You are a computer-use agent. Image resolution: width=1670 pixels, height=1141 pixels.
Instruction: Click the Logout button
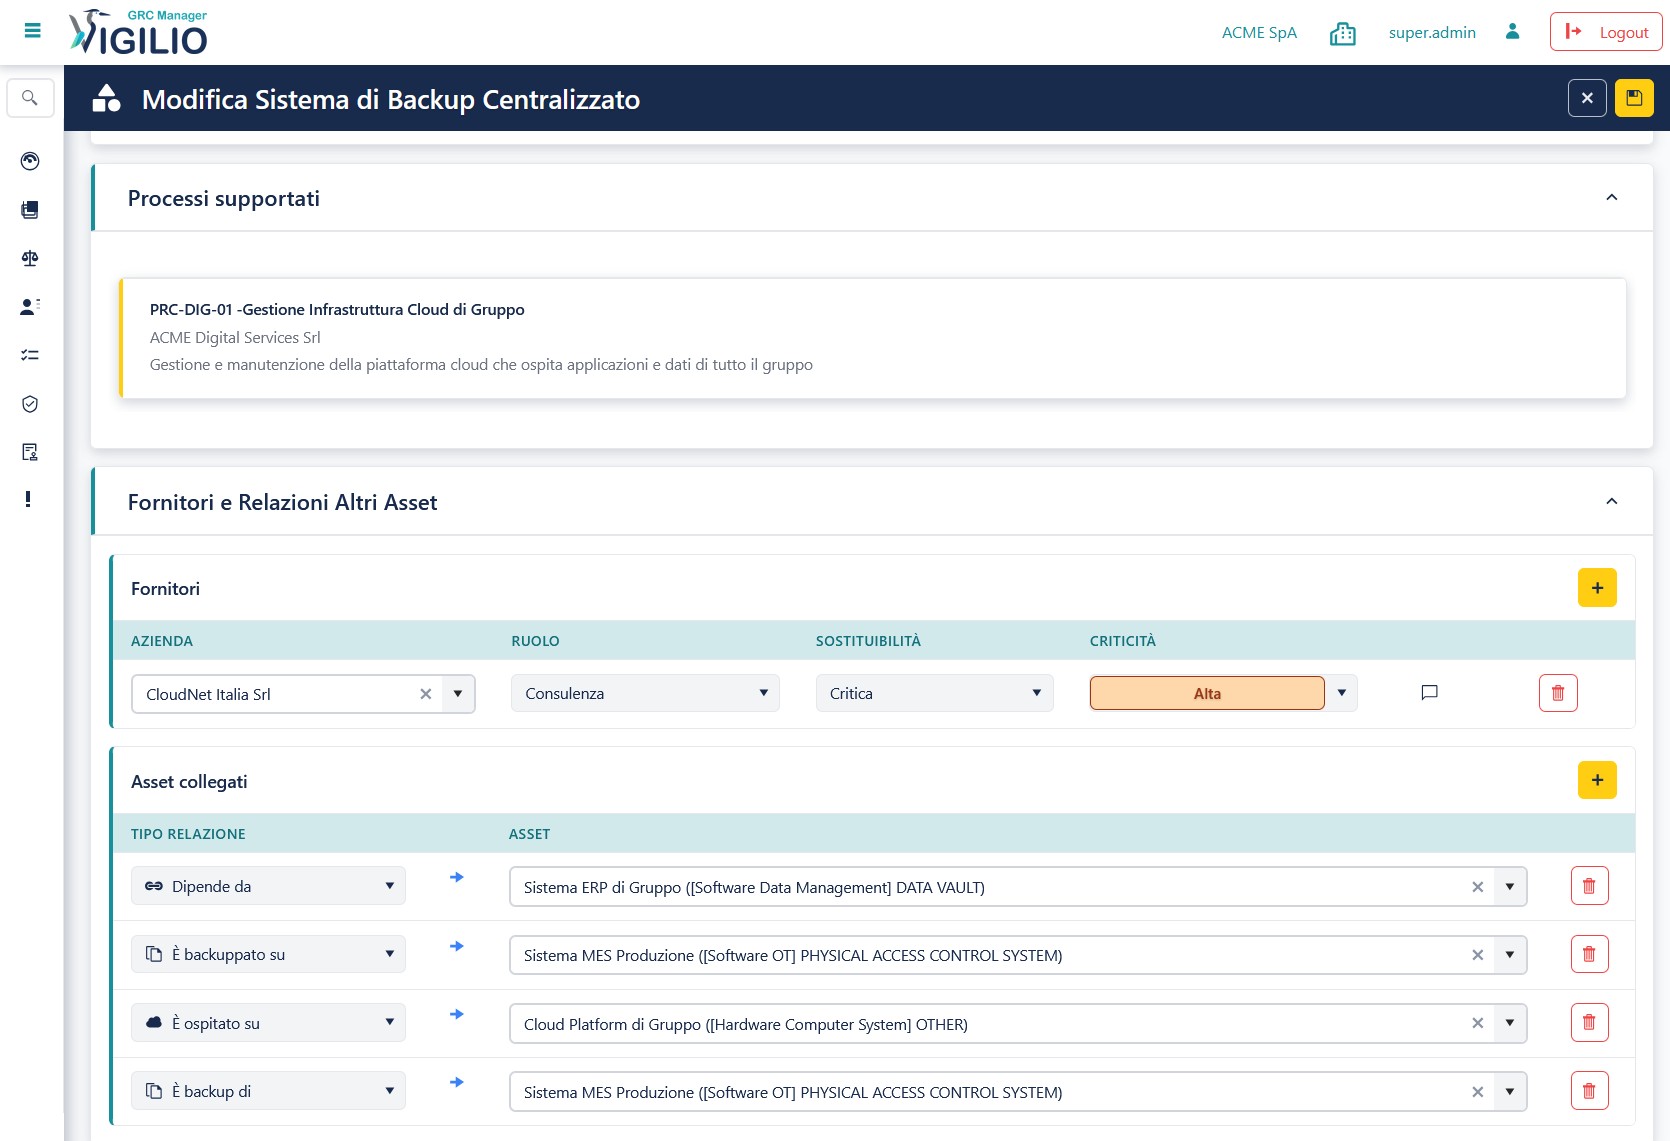point(1606,32)
